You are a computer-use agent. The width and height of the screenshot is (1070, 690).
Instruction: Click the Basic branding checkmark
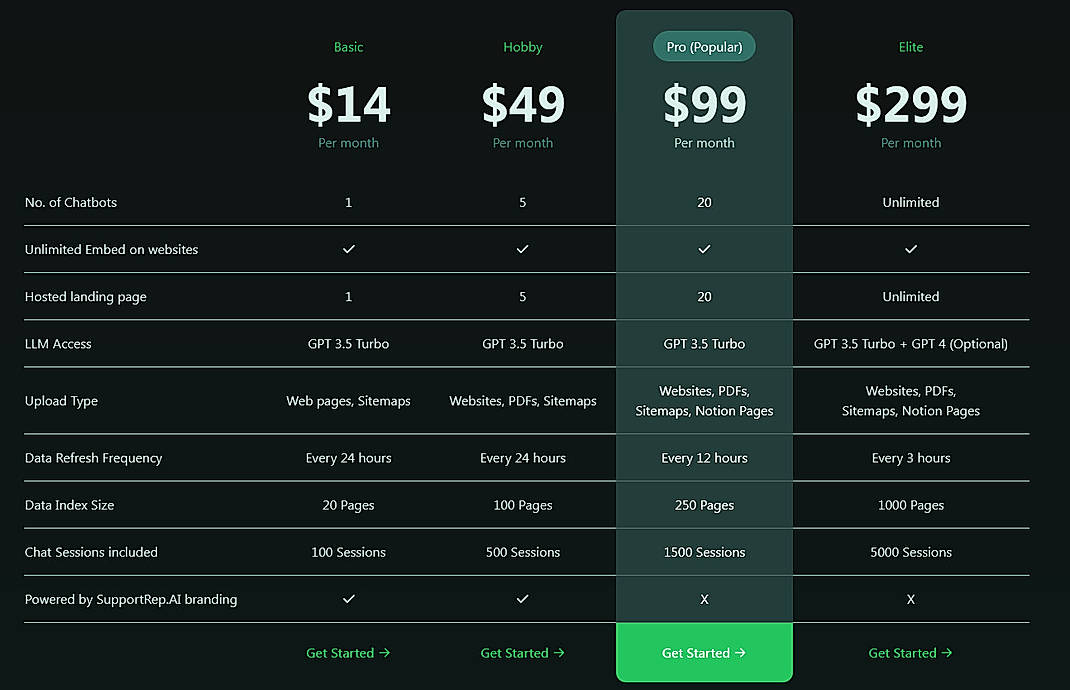(348, 599)
